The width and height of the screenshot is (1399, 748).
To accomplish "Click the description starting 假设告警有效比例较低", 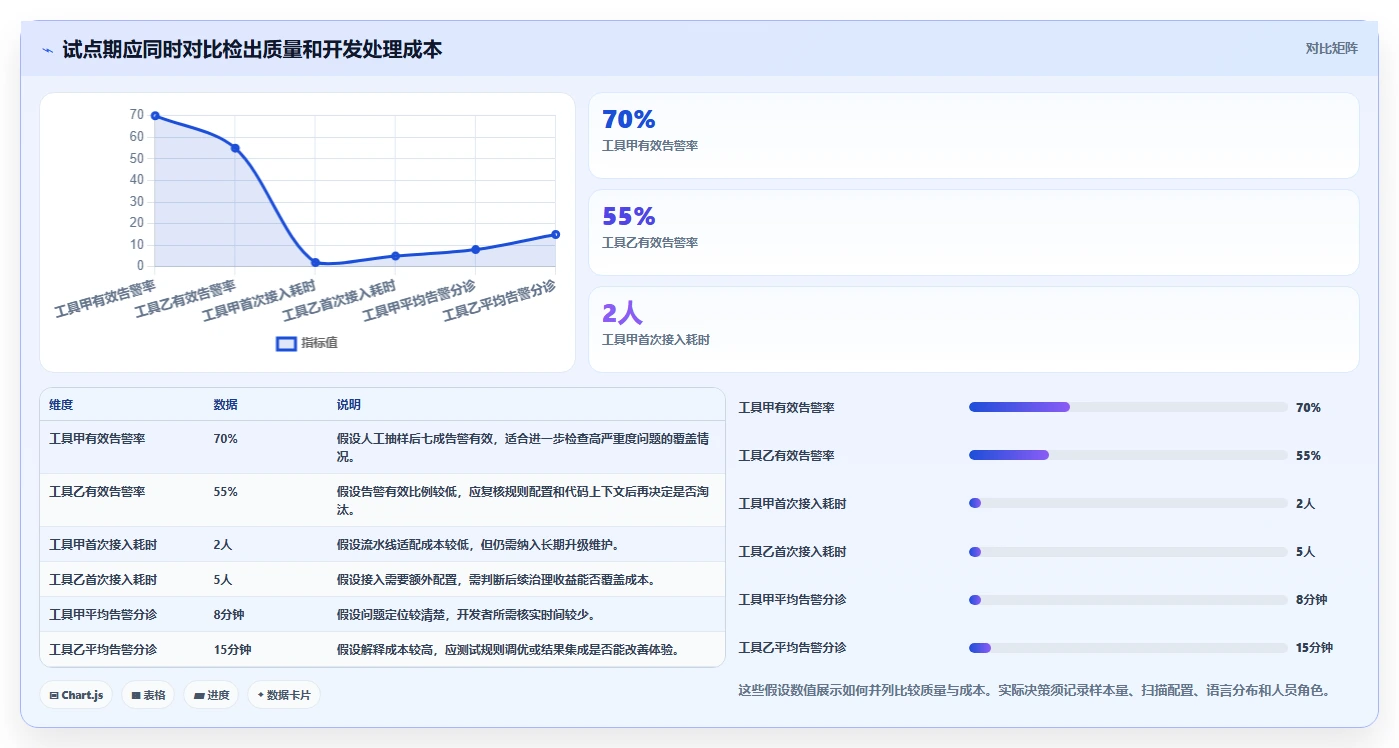I will pos(524,501).
